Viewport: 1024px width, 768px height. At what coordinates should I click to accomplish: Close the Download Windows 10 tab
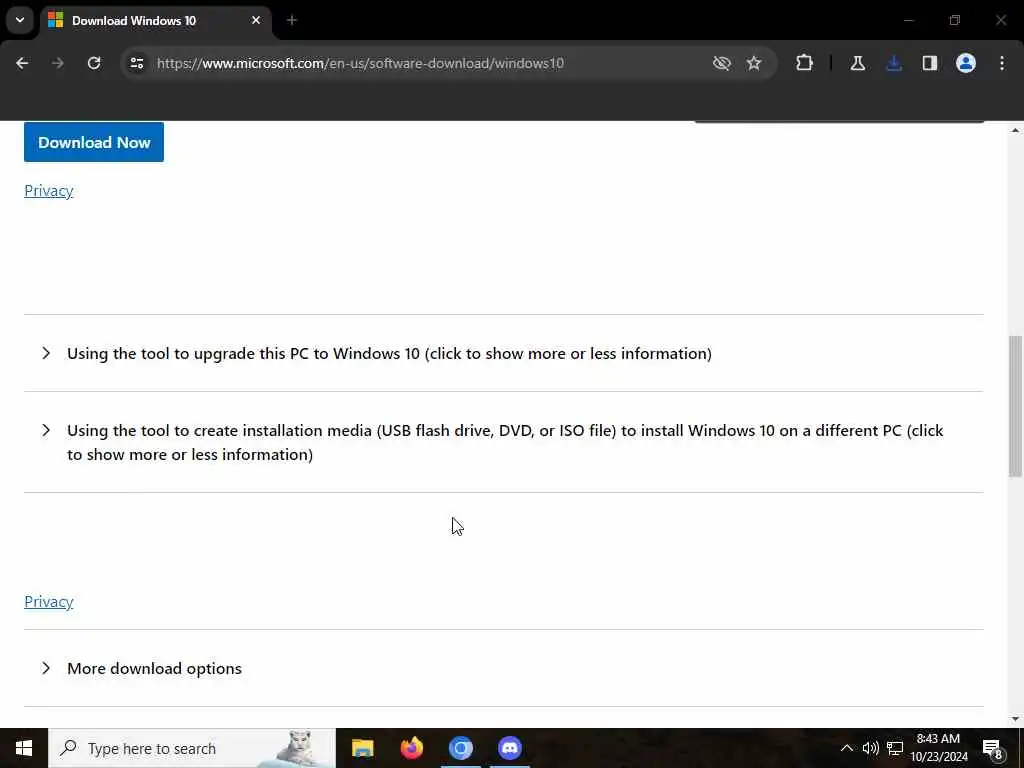click(x=256, y=20)
